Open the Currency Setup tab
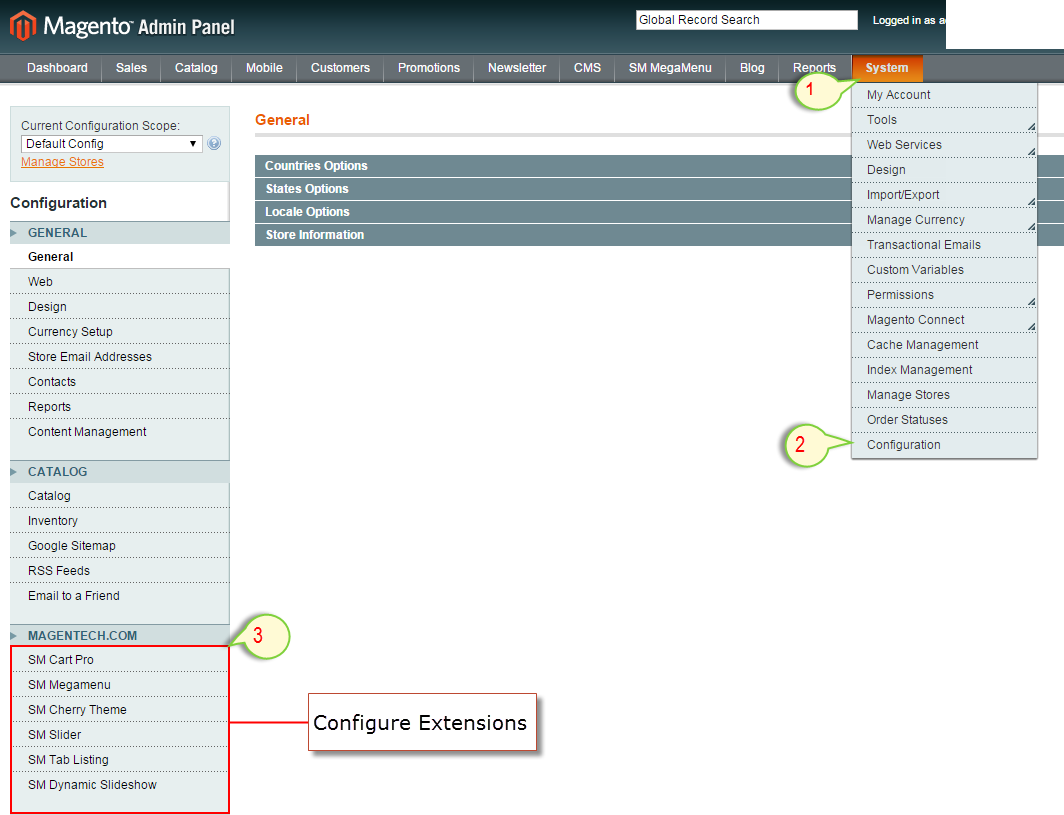Image resolution: width=1064 pixels, height=815 pixels. [119, 332]
